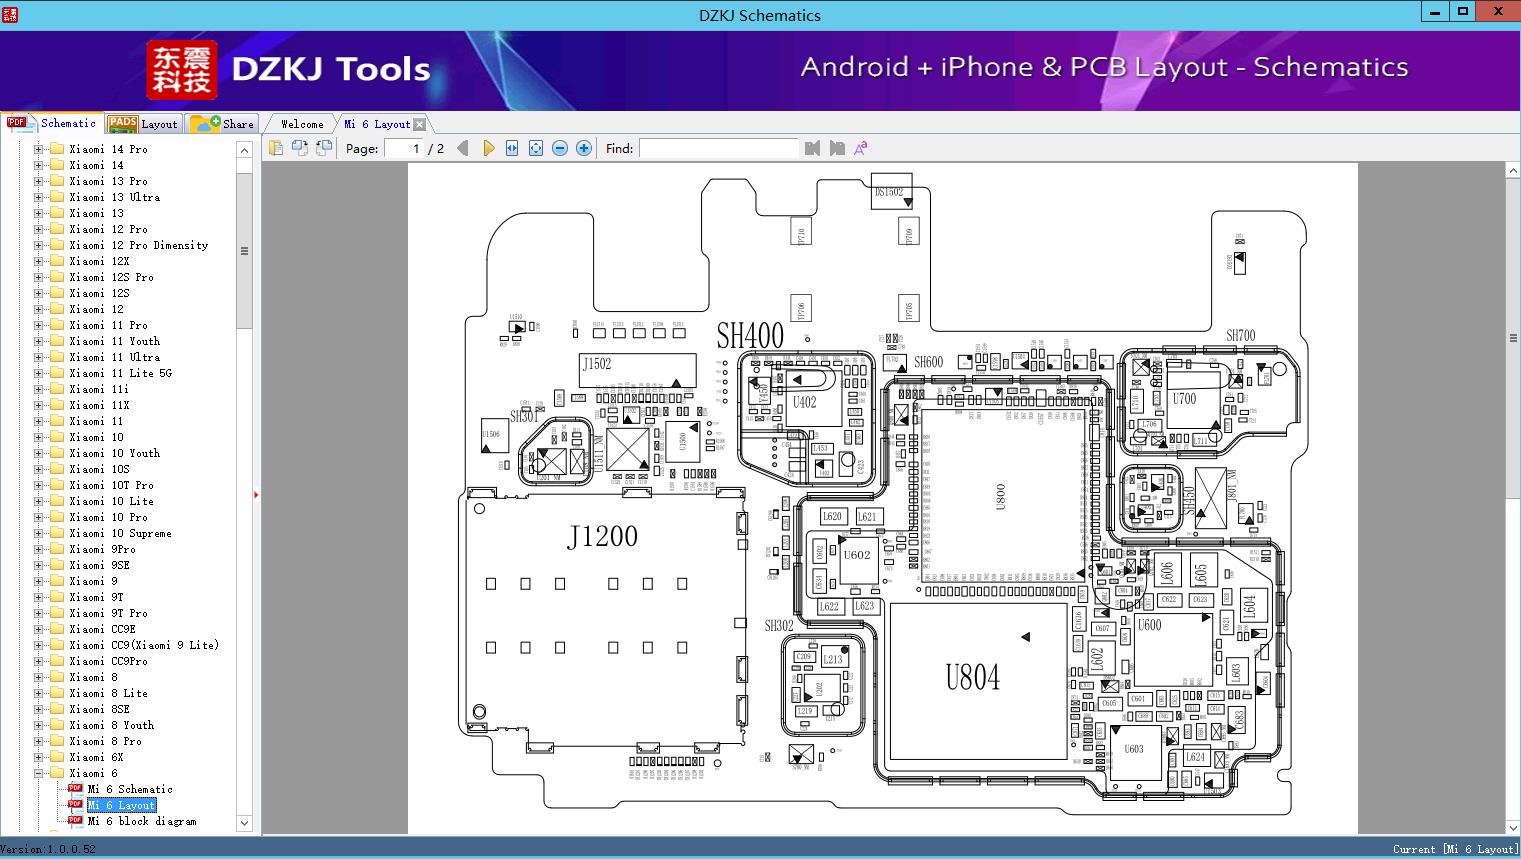Expand the Xiaomi 11 Lite 5G folder
Viewport: 1521px width, 859px height.
(x=38, y=373)
